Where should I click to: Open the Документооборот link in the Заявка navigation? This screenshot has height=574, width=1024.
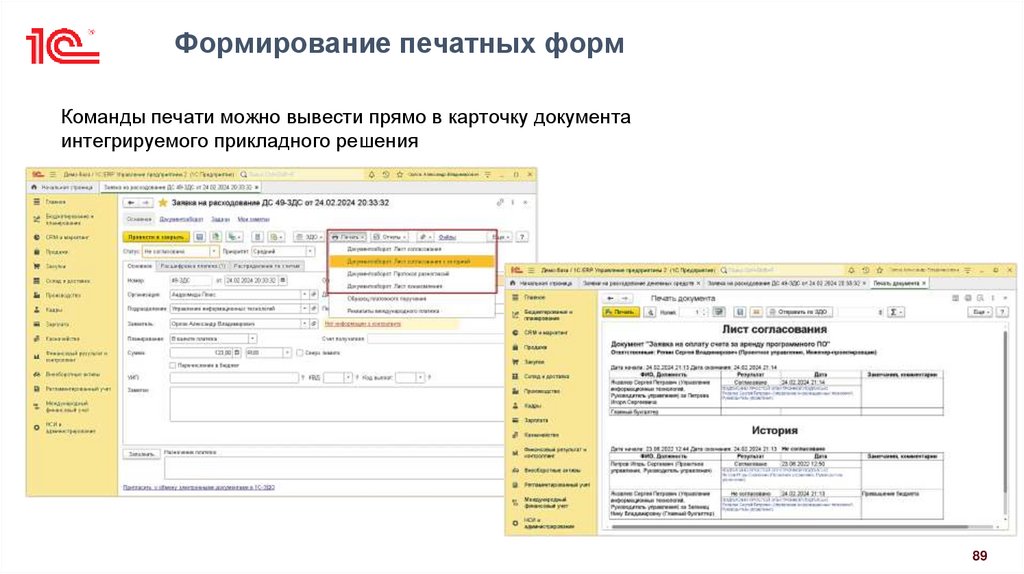(181, 219)
